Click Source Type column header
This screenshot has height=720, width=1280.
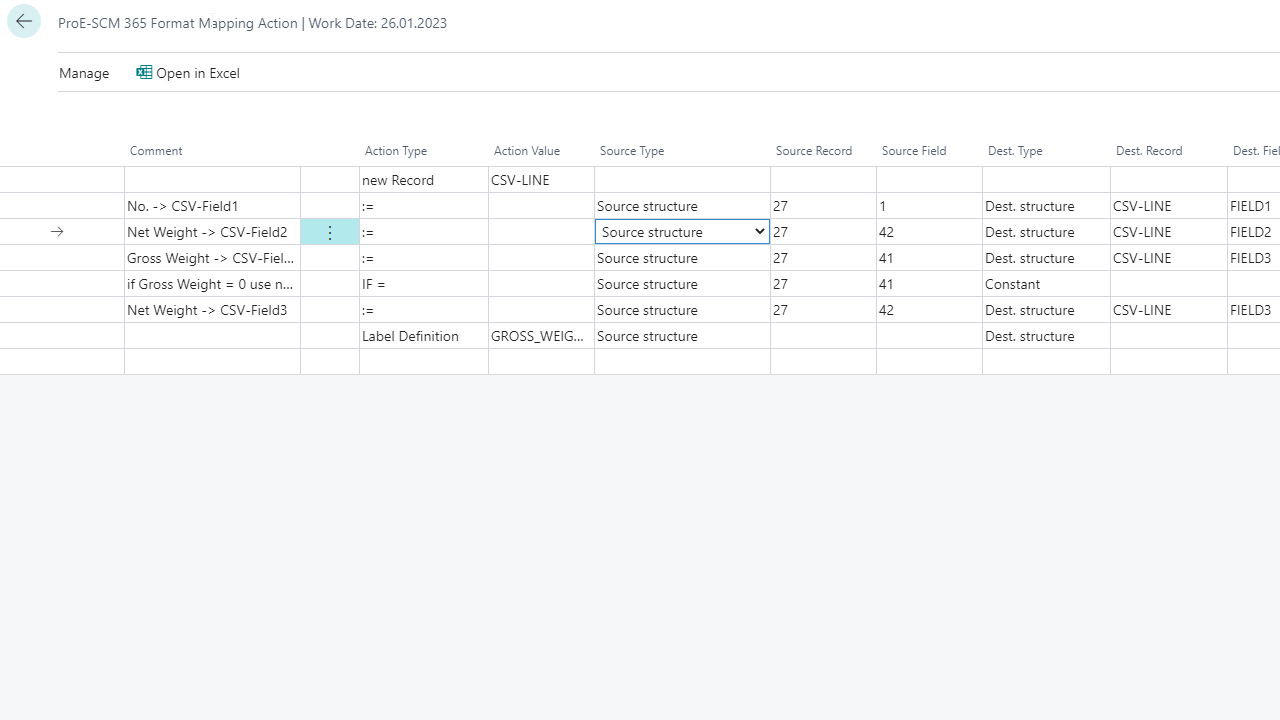(632, 151)
